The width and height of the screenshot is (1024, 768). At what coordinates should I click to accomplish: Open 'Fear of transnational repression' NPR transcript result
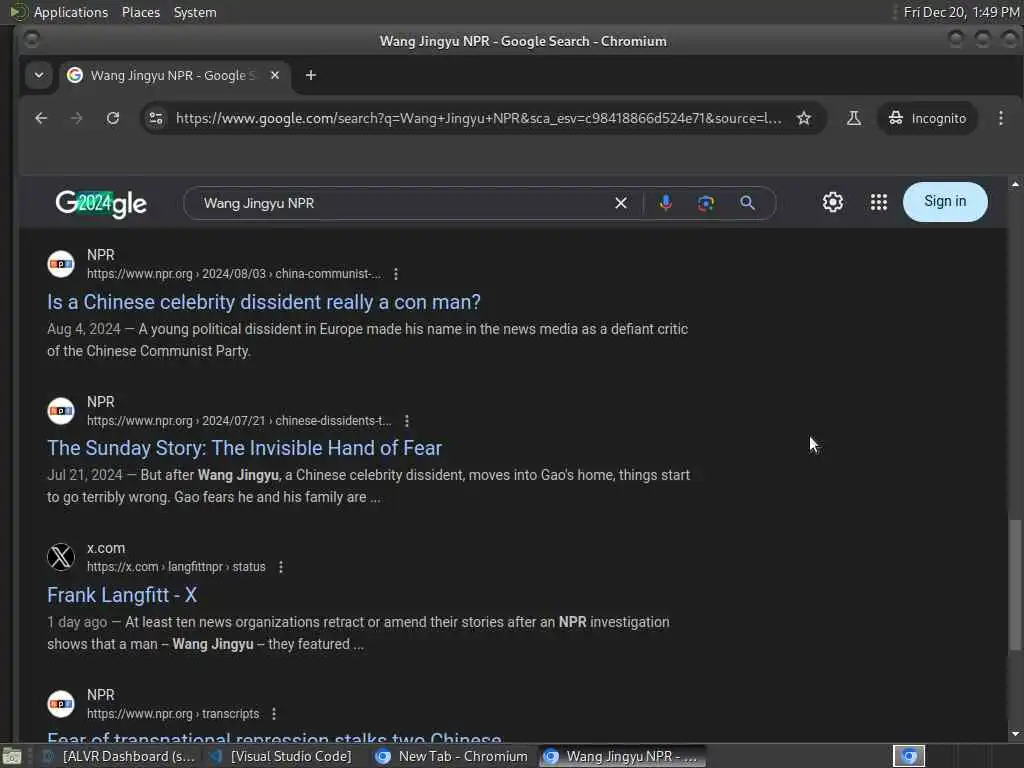coord(274,737)
